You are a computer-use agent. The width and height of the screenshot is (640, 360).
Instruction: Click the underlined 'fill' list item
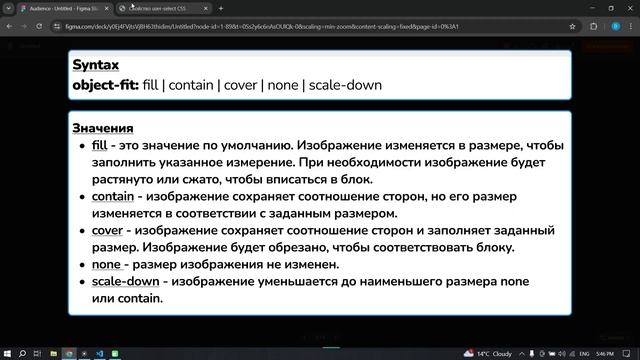point(99,145)
